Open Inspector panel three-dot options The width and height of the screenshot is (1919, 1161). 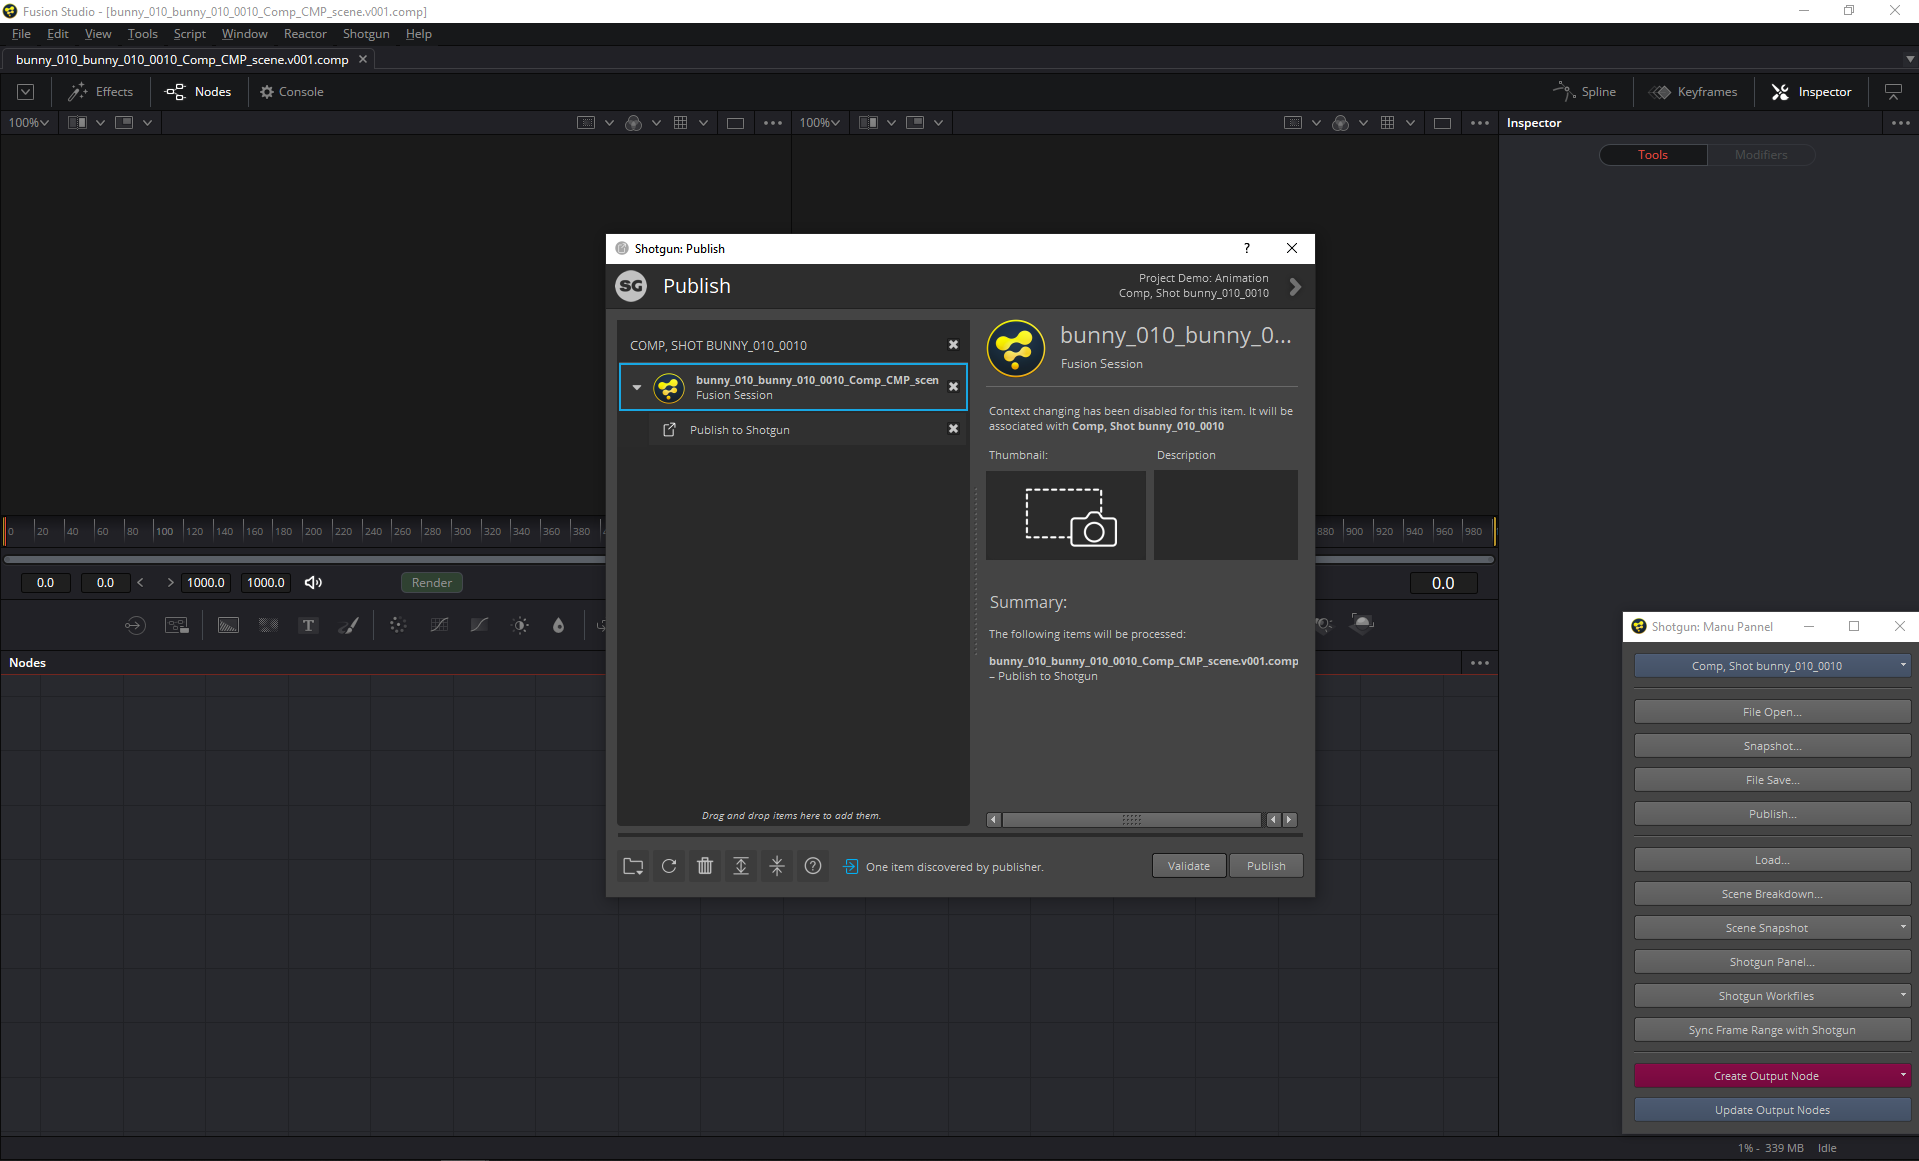pyautogui.click(x=1901, y=123)
